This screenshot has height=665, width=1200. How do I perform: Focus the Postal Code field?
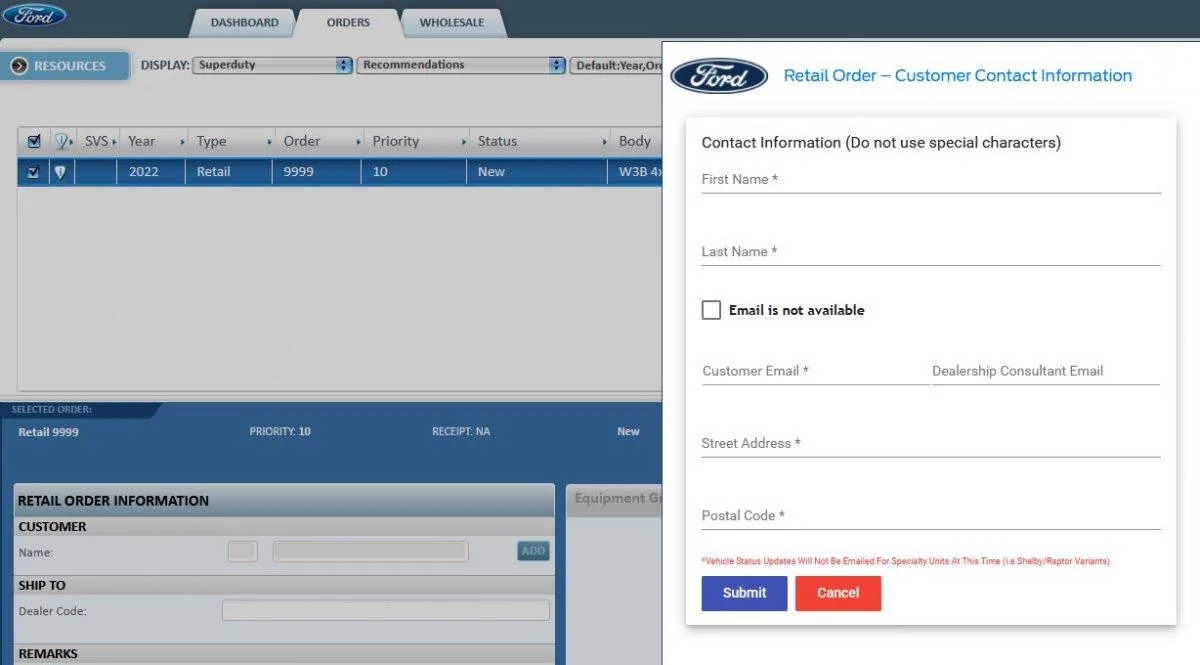(x=931, y=516)
